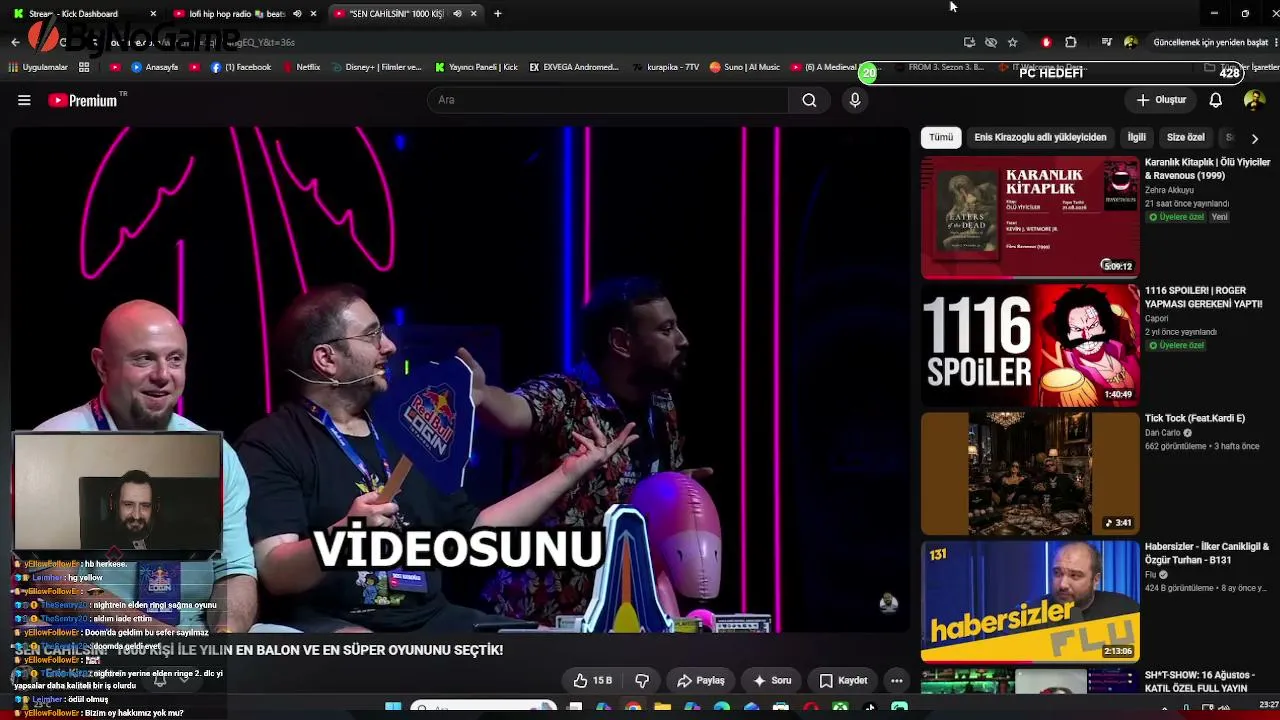Click the YouTube search magnifier button

coord(809,100)
